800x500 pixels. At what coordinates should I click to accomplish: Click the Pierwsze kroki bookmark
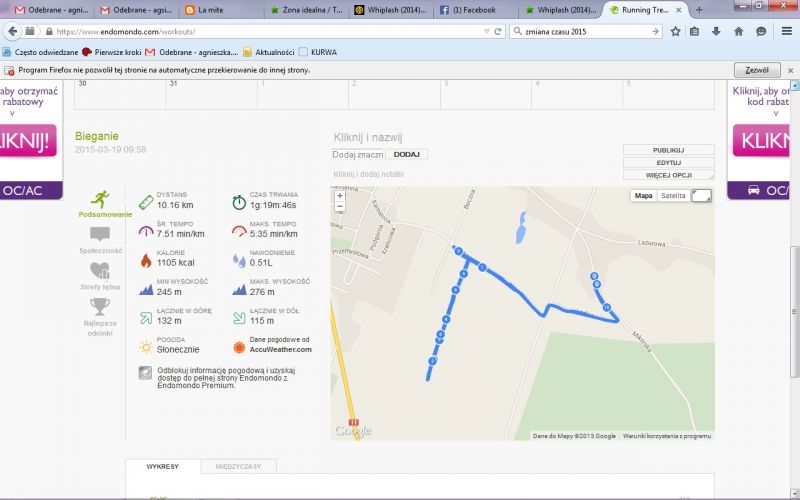112,52
